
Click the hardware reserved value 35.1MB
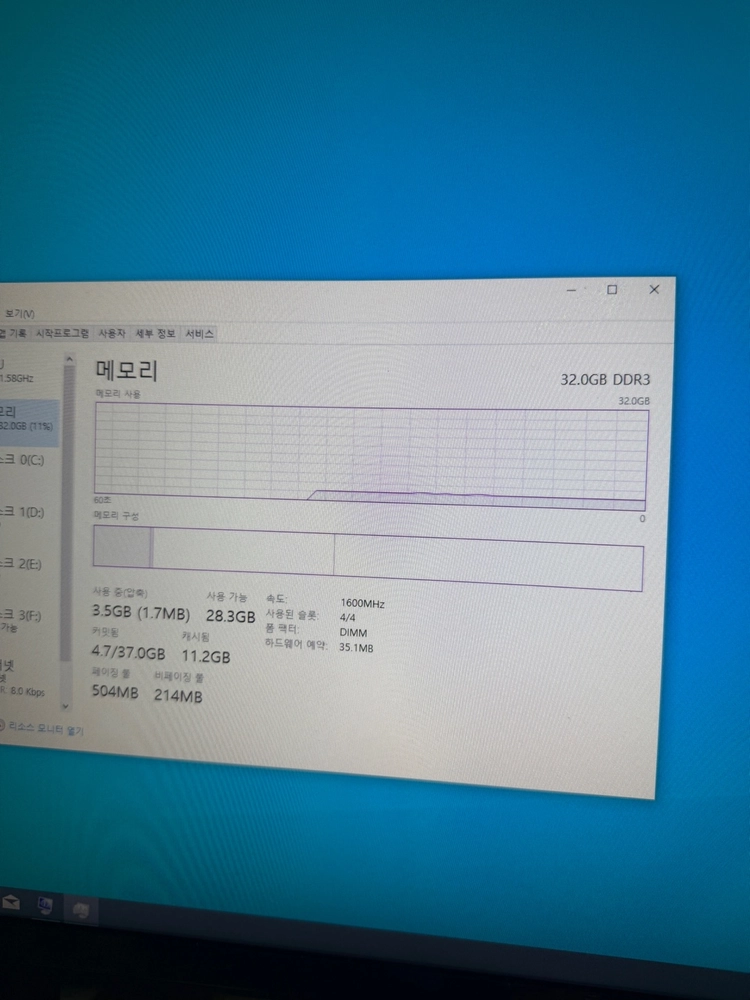[x=356, y=648]
